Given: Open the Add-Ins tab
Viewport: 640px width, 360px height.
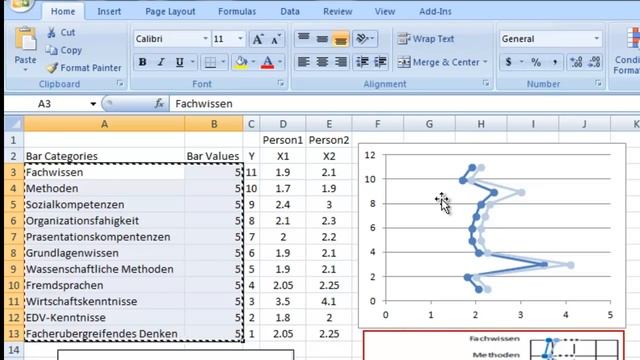Looking at the screenshot, I should point(435,11).
